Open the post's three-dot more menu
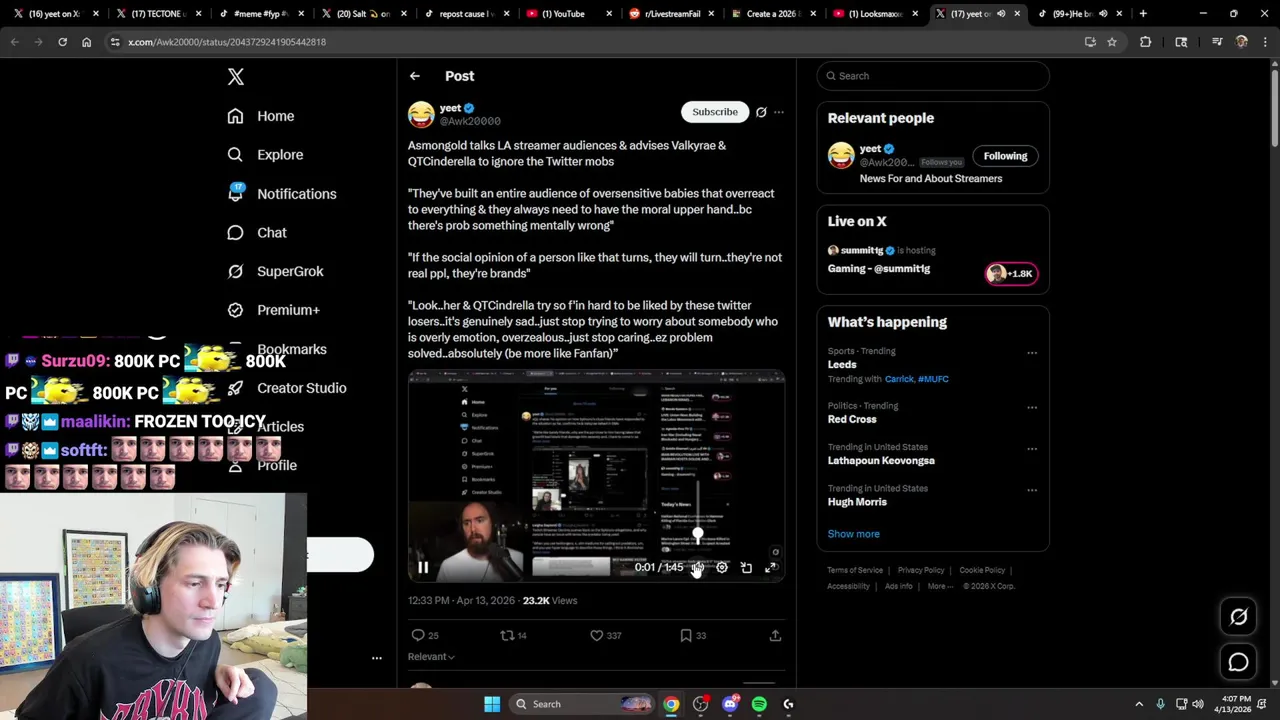 [x=779, y=112]
